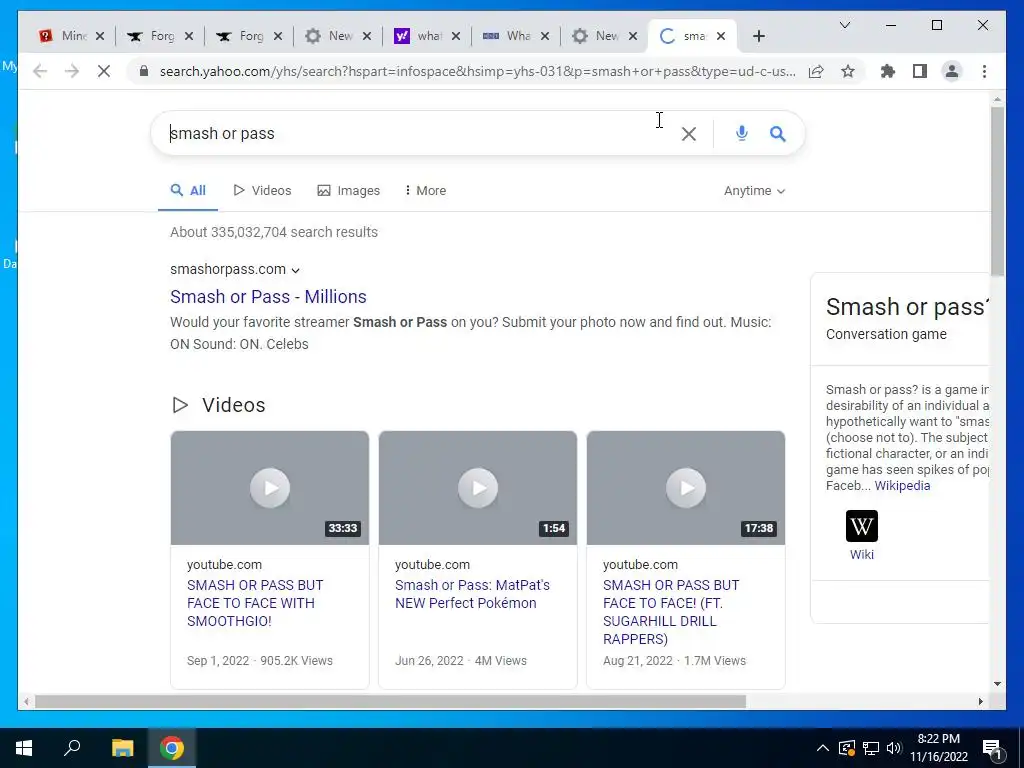Open the Wikipedia source link
This screenshot has width=1024, height=768.
902,485
